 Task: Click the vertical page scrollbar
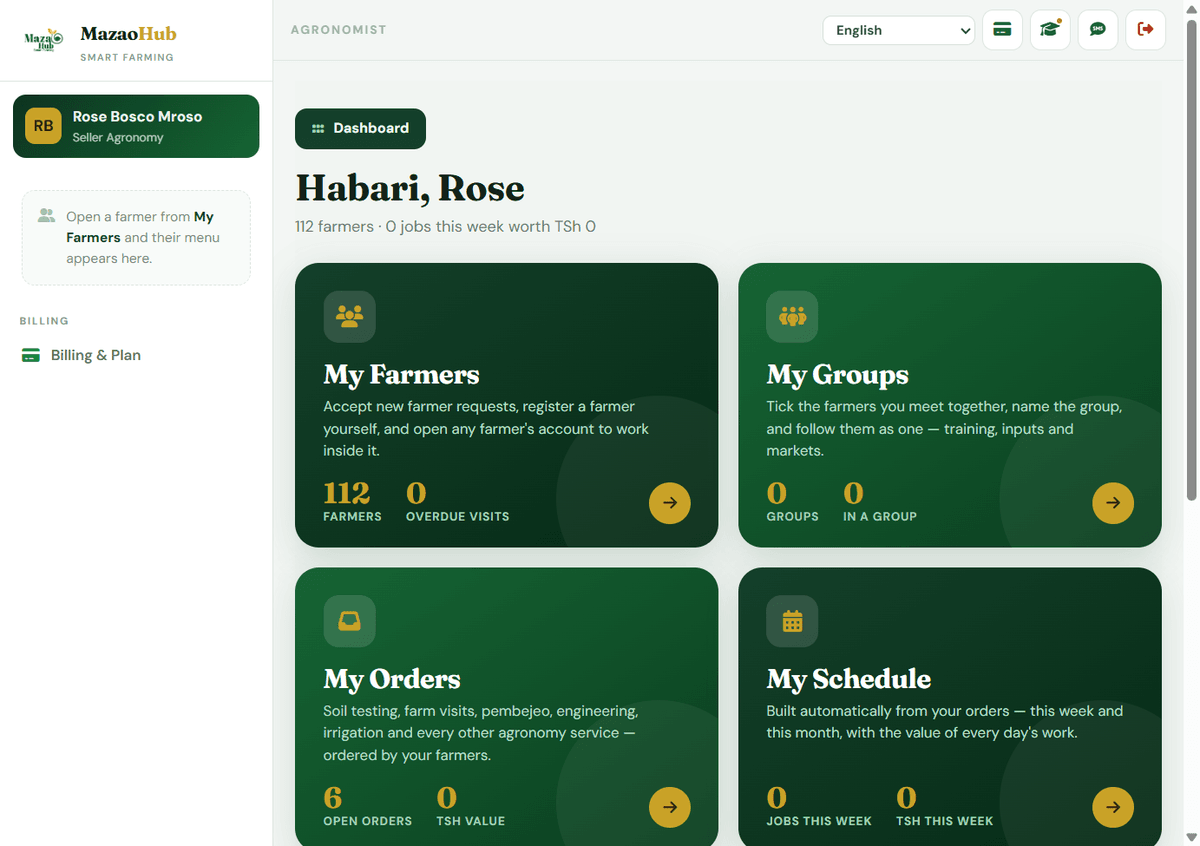tap(1190, 260)
